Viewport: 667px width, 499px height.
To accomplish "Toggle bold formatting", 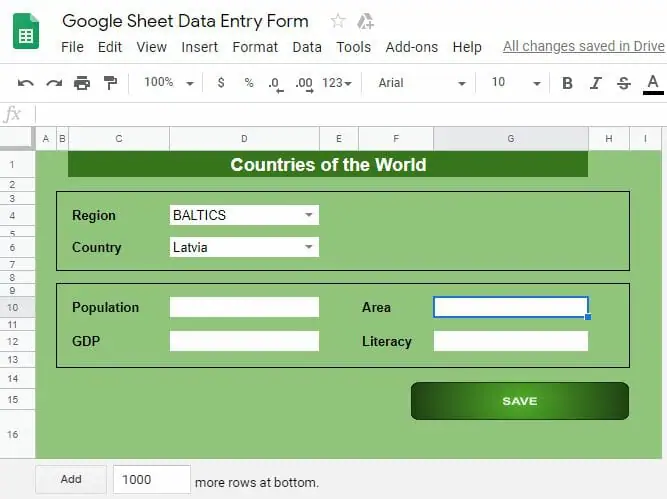I will coord(567,83).
